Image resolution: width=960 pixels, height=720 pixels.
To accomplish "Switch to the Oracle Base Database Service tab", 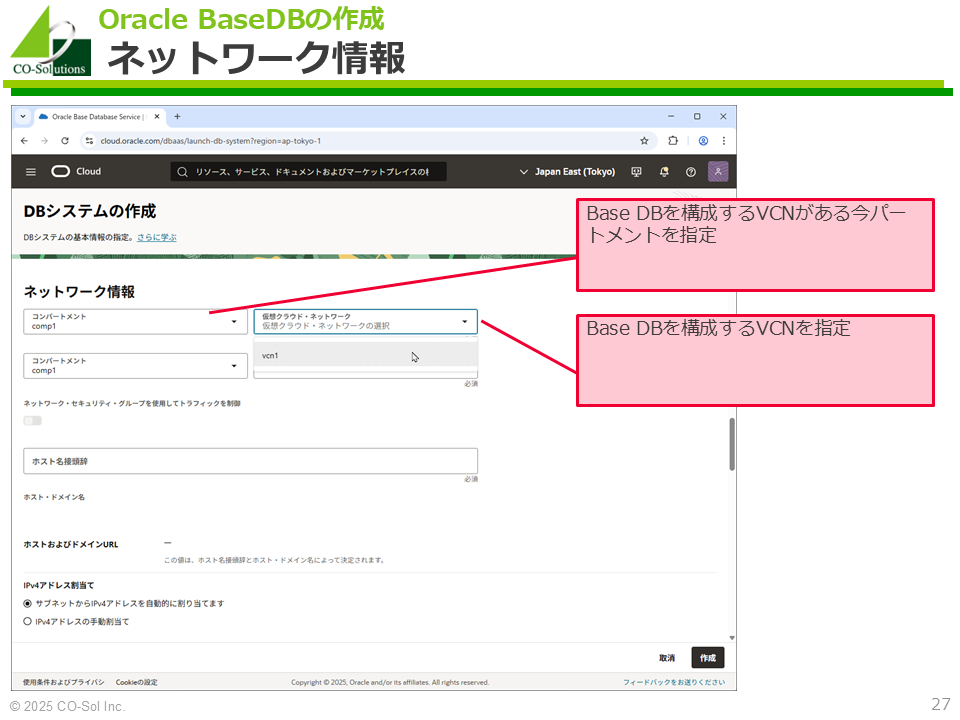I will pos(98,116).
